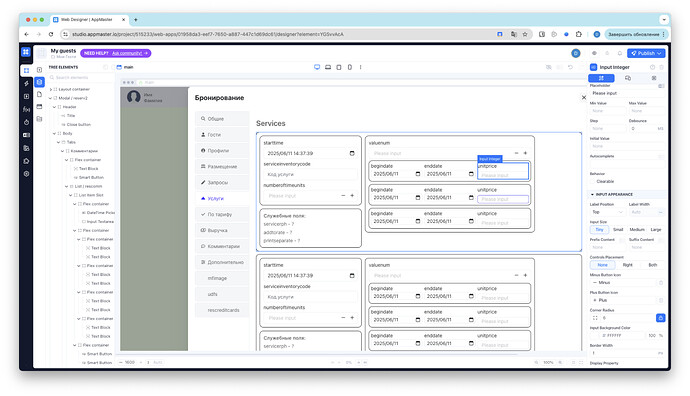
Task: Click the Publish button
Action: [646, 53]
